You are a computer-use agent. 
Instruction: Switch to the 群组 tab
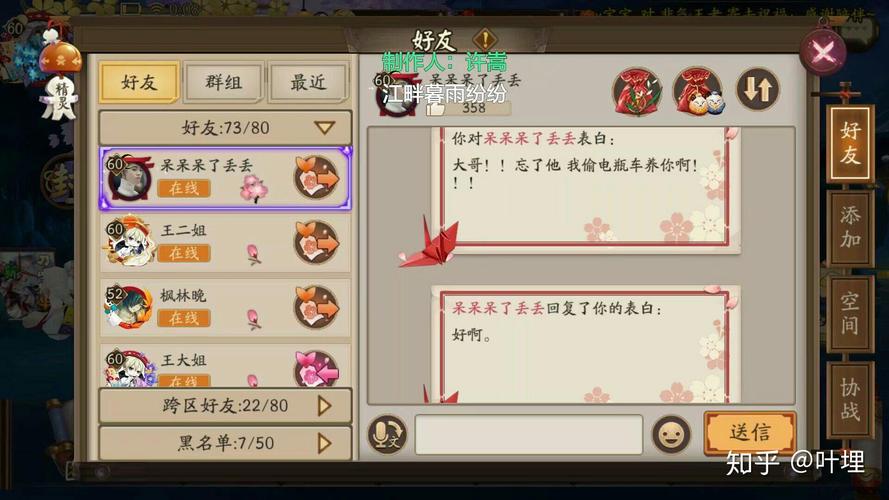[x=224, y=83]
